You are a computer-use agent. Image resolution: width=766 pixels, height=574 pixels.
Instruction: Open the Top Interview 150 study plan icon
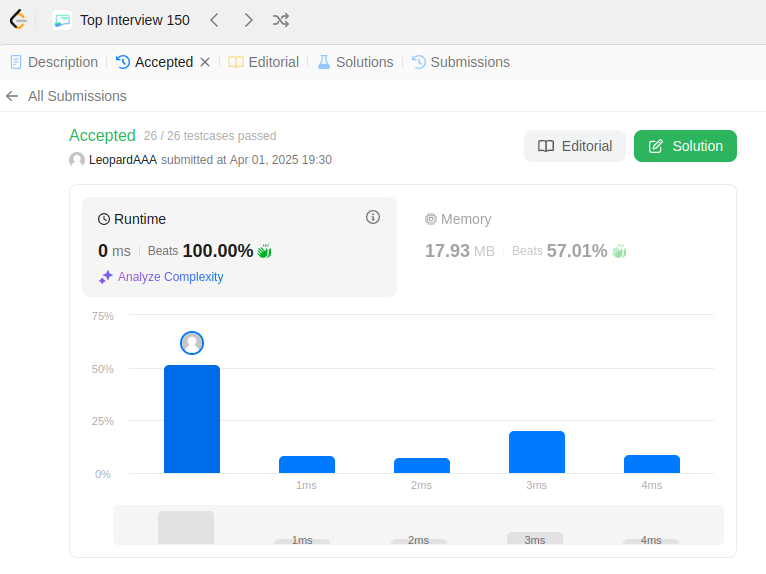point(62,20)
